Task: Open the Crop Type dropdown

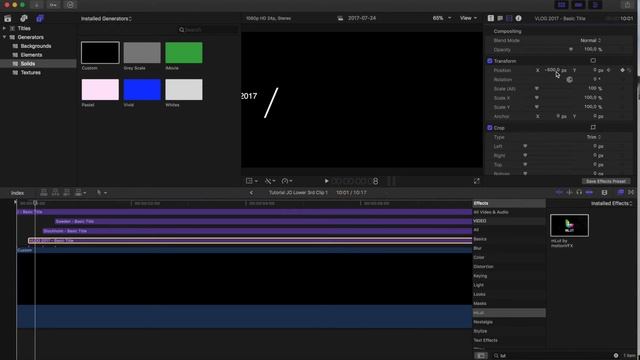Action: (x=594, y=137)
